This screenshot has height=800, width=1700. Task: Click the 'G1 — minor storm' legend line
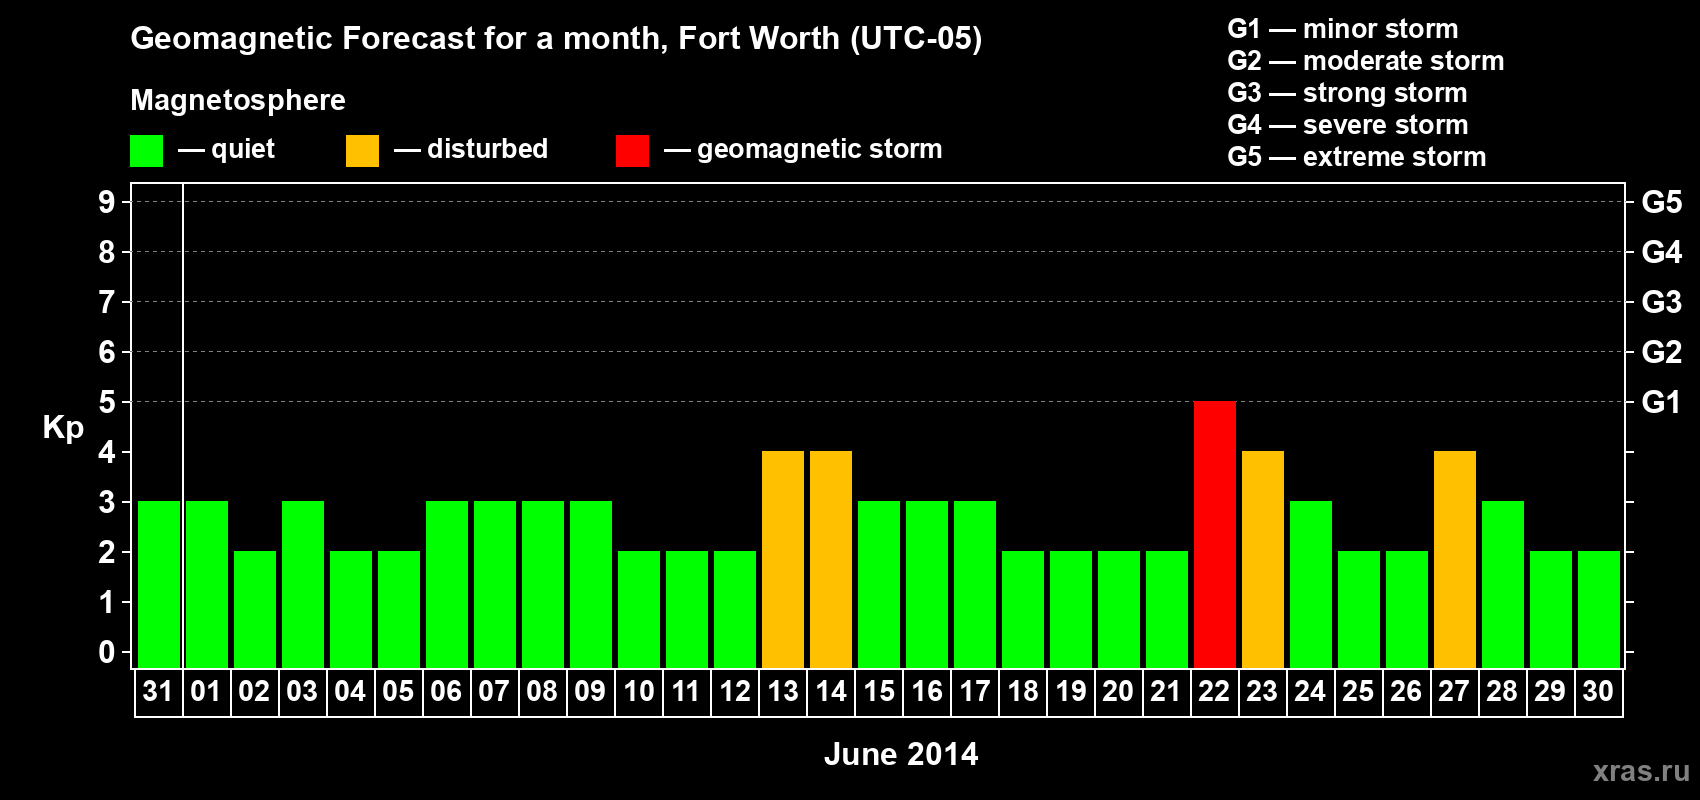click(1342, 29)
